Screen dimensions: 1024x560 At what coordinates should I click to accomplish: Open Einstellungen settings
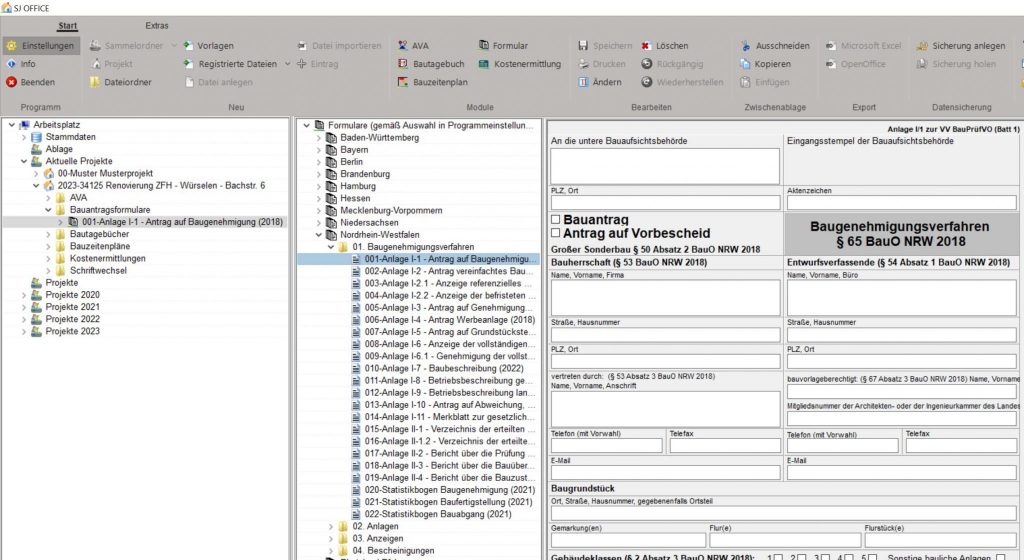(11, 46)
